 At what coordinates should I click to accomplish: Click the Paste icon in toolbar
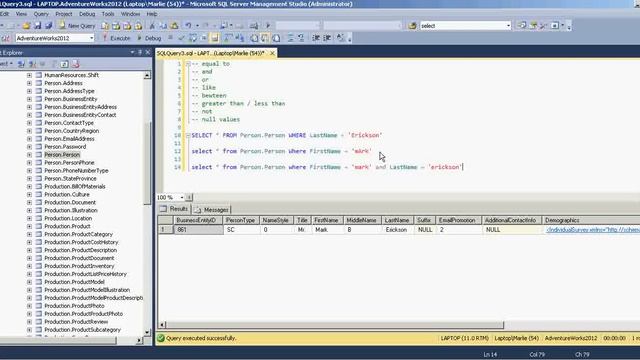click(174, 26)
